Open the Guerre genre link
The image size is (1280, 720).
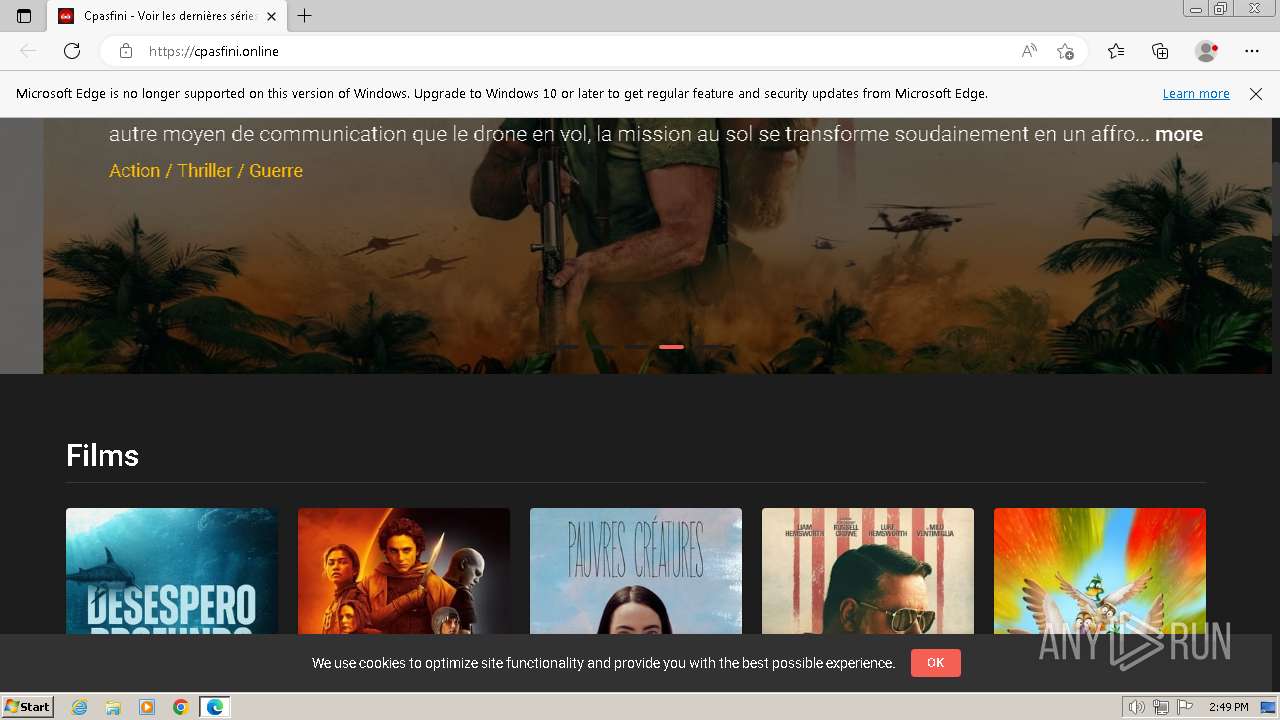(276, 171)
